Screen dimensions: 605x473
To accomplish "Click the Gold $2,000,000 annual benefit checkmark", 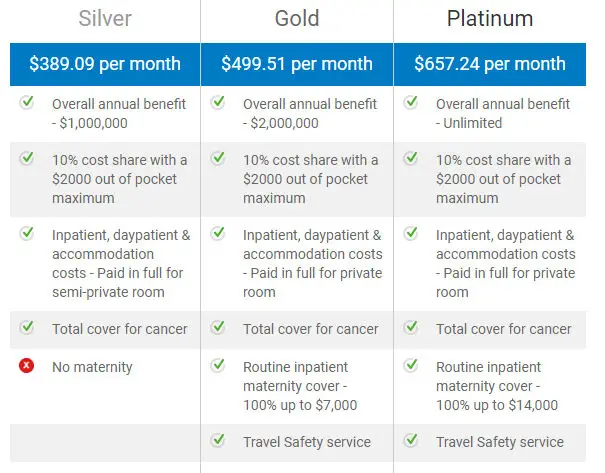I will (x=218, y=103).
